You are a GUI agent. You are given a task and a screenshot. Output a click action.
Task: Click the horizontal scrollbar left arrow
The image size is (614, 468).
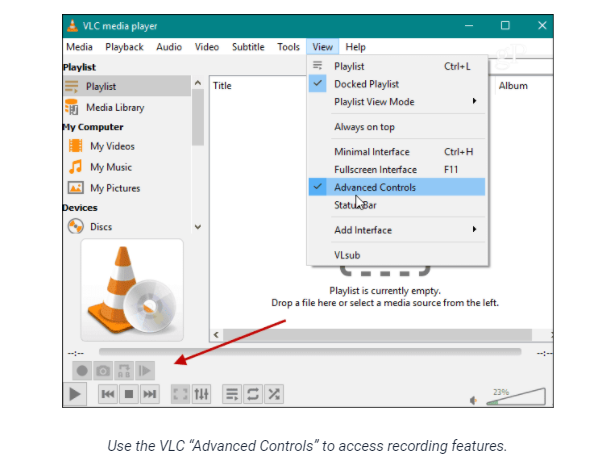216,335
